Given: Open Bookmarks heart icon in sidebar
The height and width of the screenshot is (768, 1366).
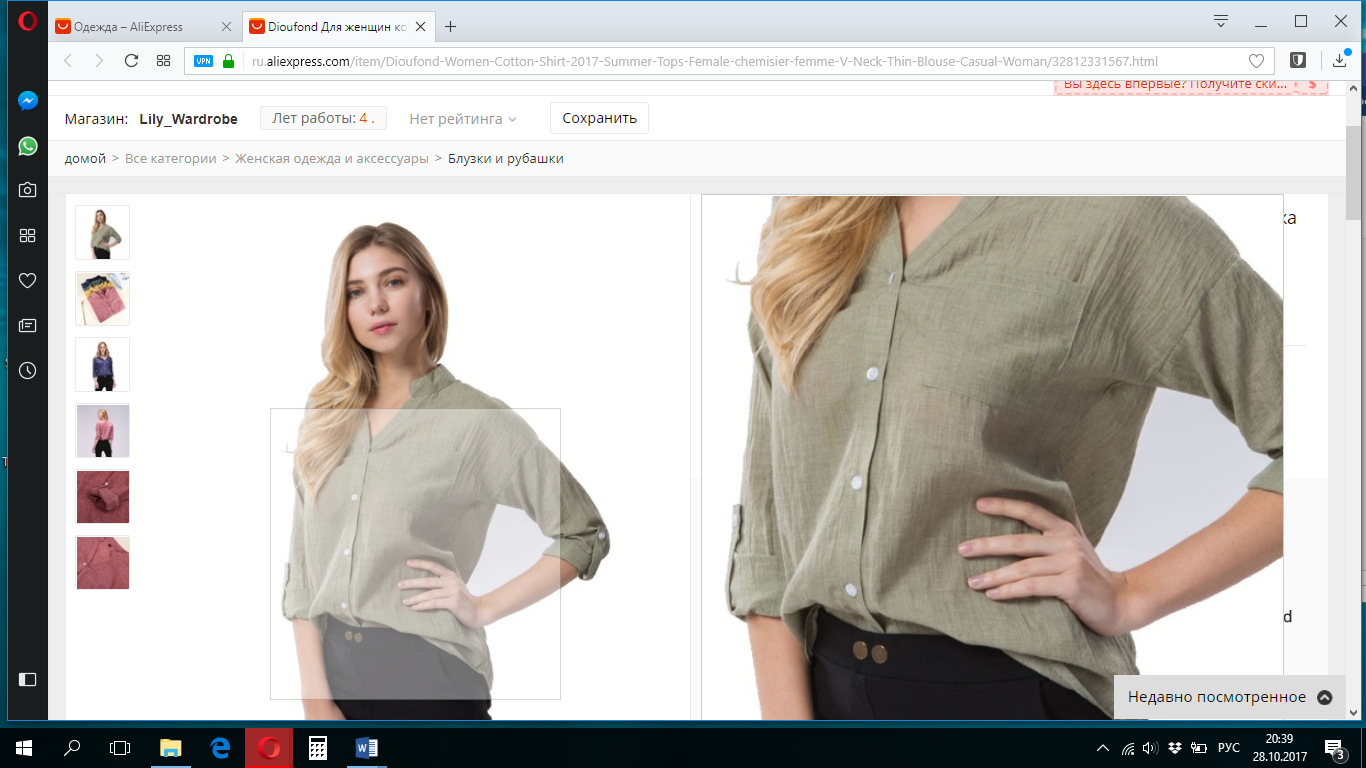Looking at the screenshot, I should coord(28,281).
